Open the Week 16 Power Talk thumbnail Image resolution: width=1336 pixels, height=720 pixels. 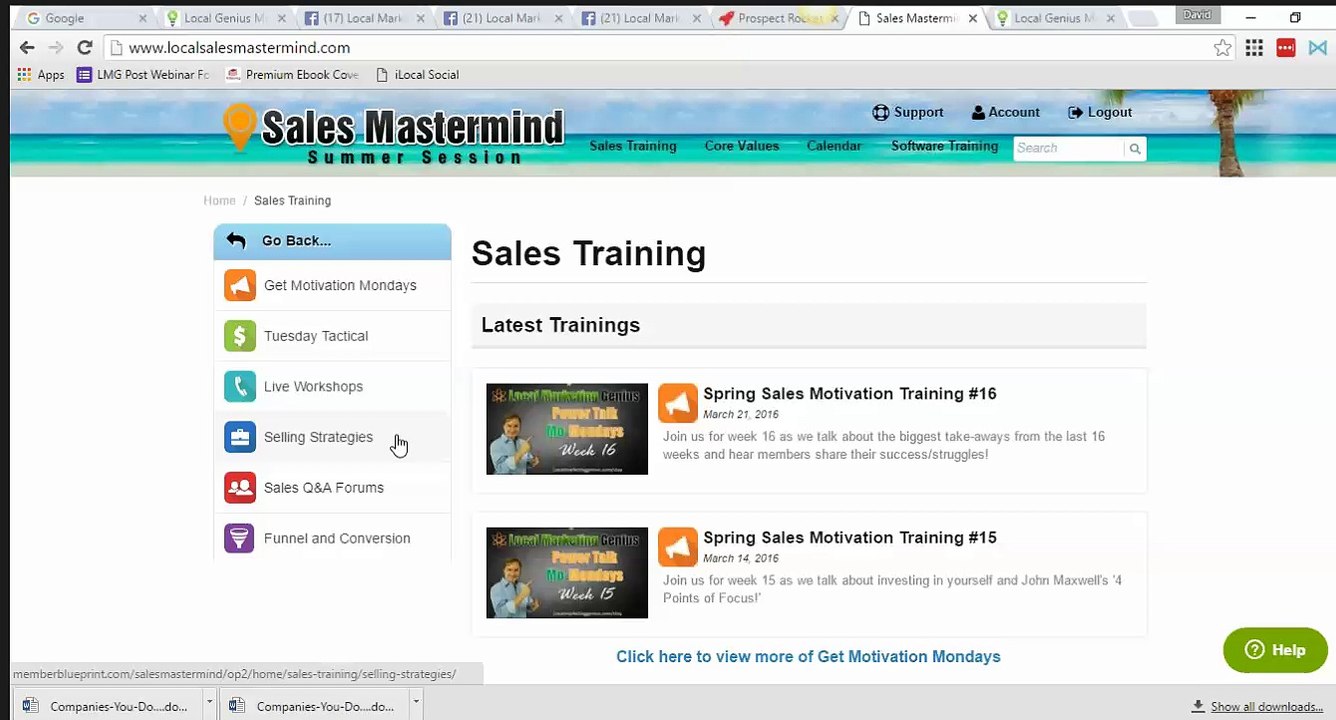[x=567, y=429]
